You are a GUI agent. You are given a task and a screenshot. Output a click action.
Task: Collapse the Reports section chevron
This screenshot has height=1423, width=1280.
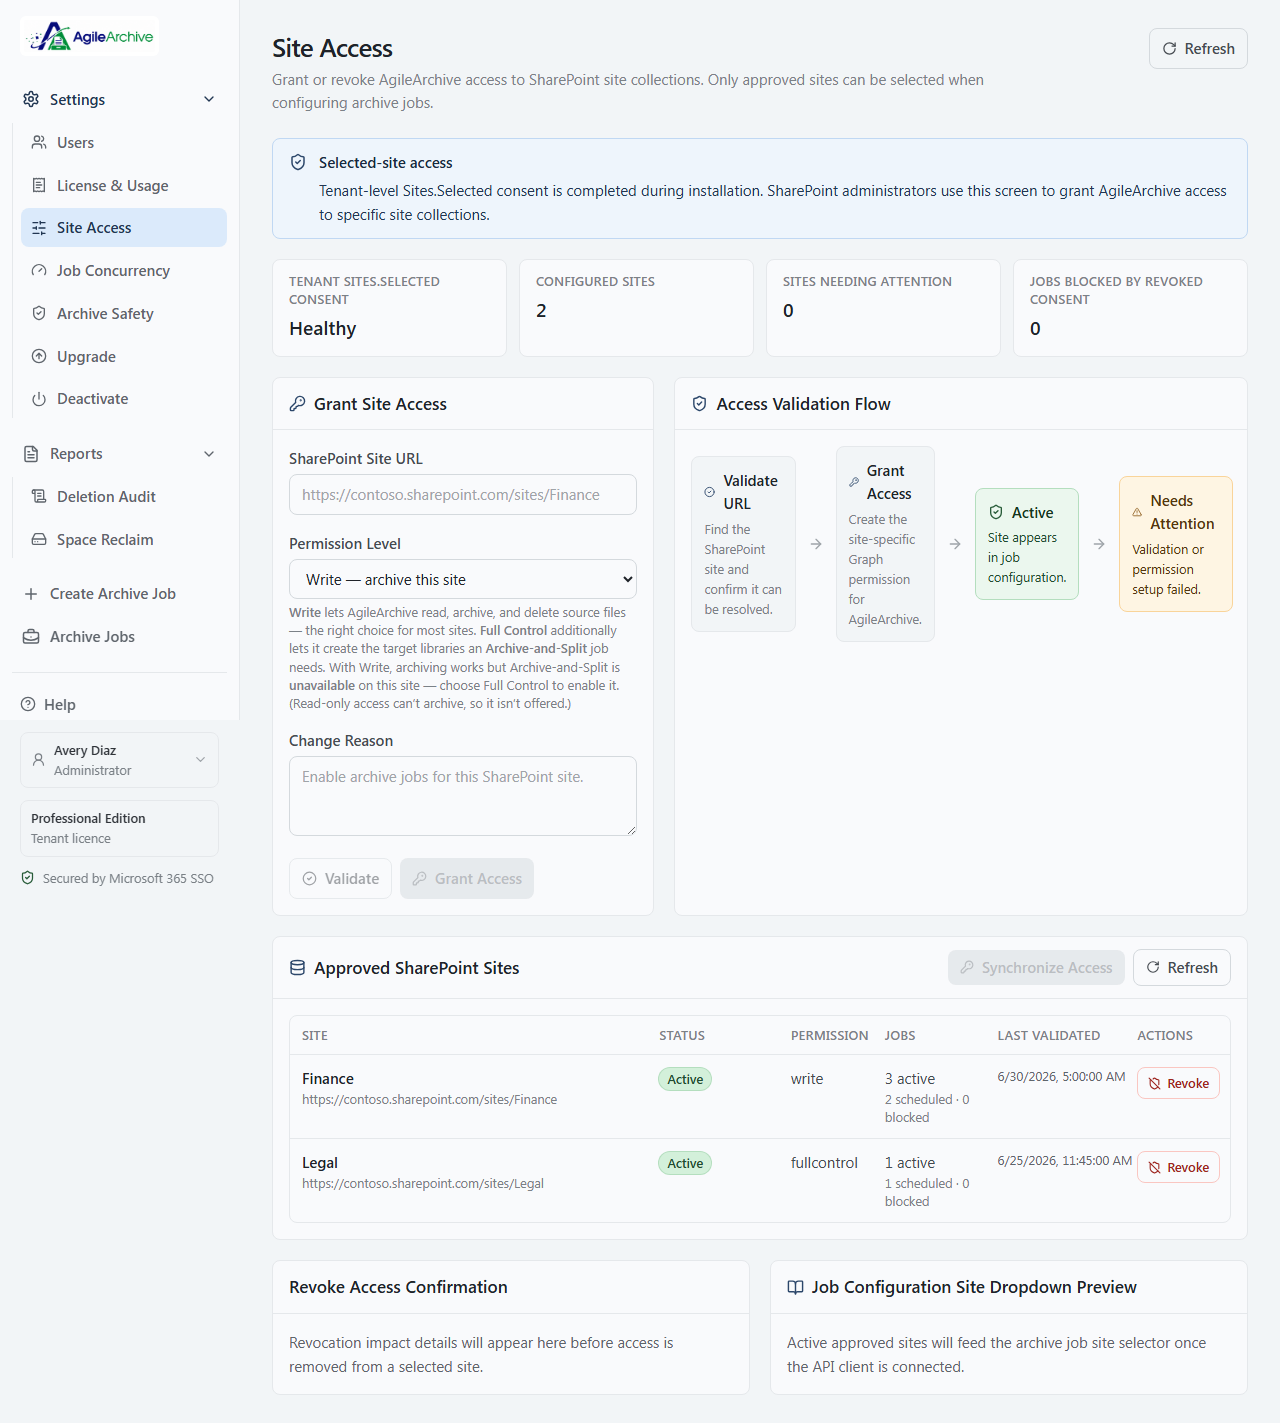tap(209, 454)
